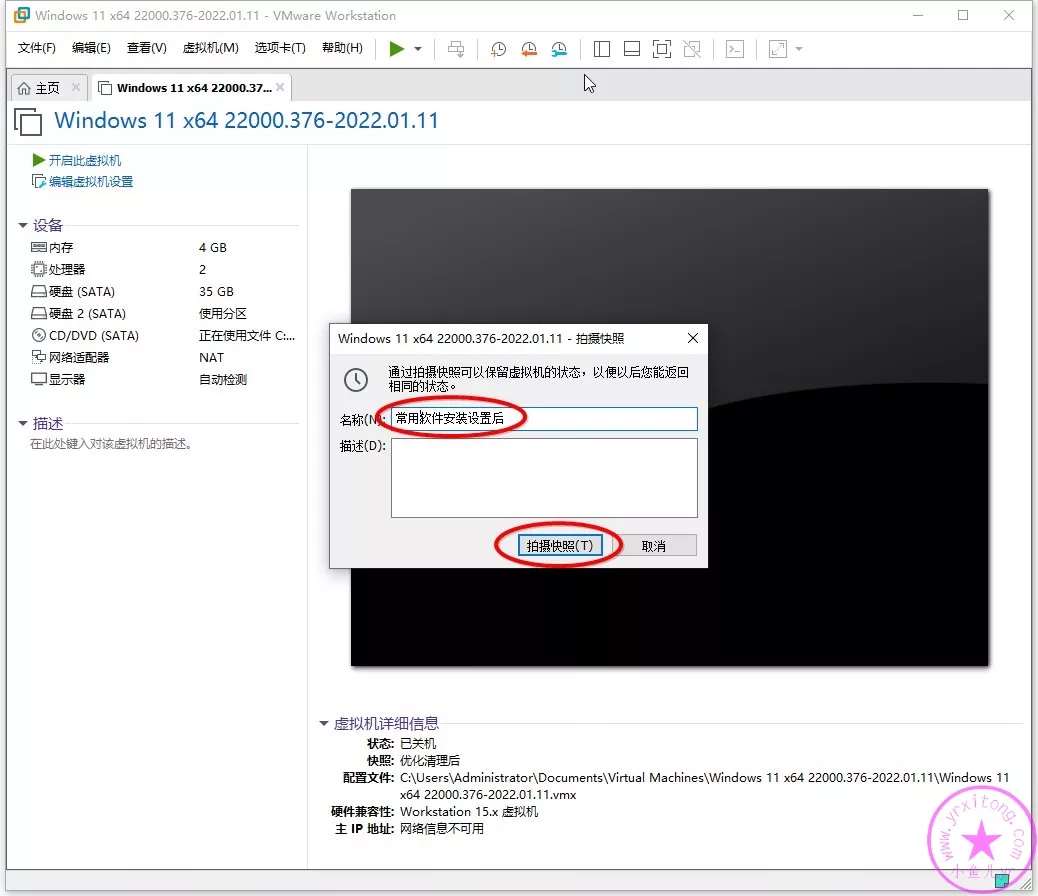Click the 拍摄快照(T) button
The height and width of the screenshot is (896, 1038).
[x=560, y=546]
